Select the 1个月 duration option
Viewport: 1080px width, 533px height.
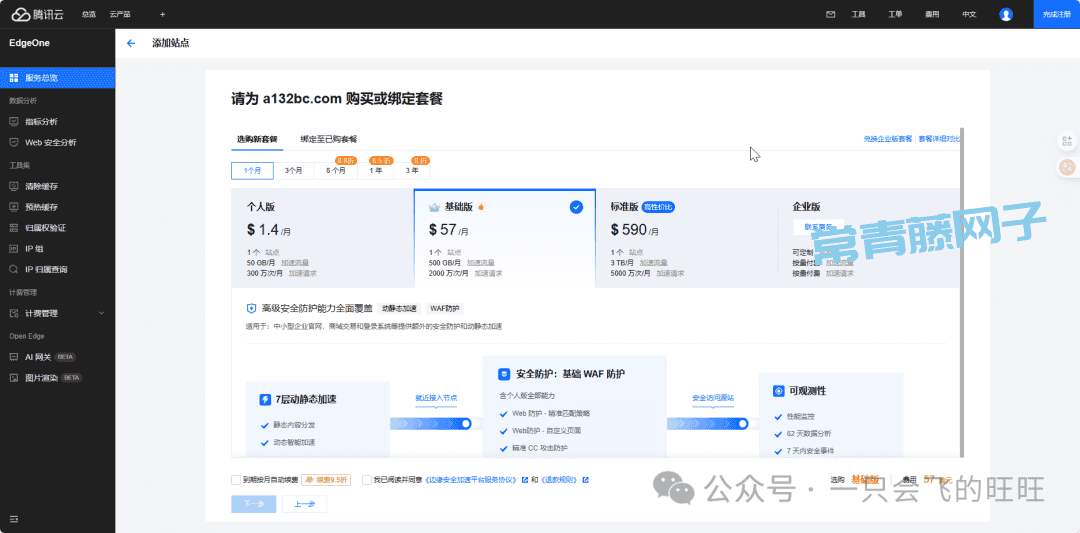252,171
